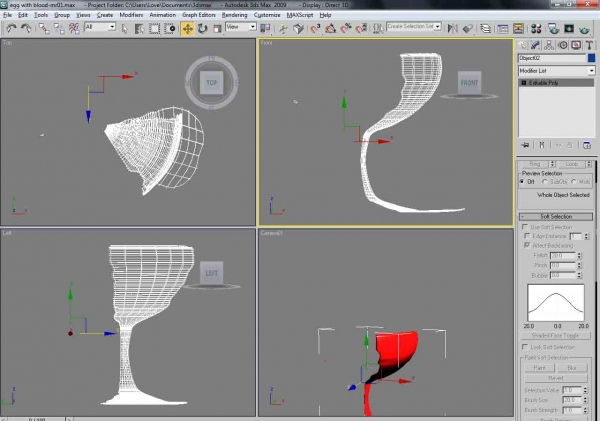Viewport: 600px width, 421px height.
Task: Toggle the Angle Snap icon
Action: pyautogui.click(x=331, y=29)
